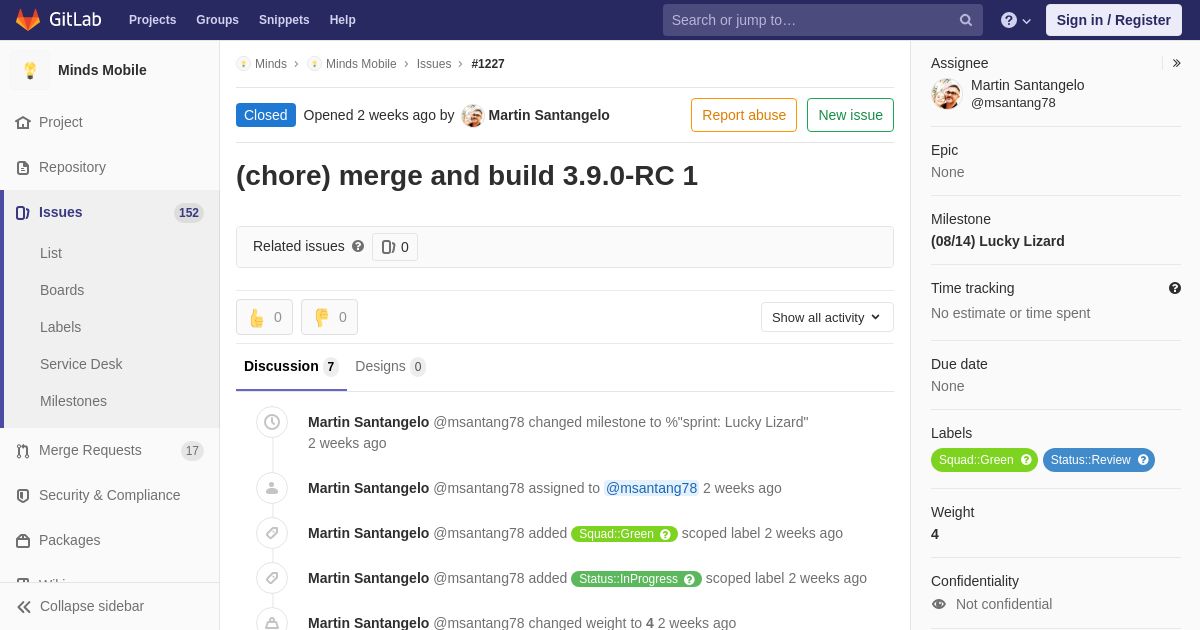Click the Issues breadcrumb link

[x=434, y=64]
